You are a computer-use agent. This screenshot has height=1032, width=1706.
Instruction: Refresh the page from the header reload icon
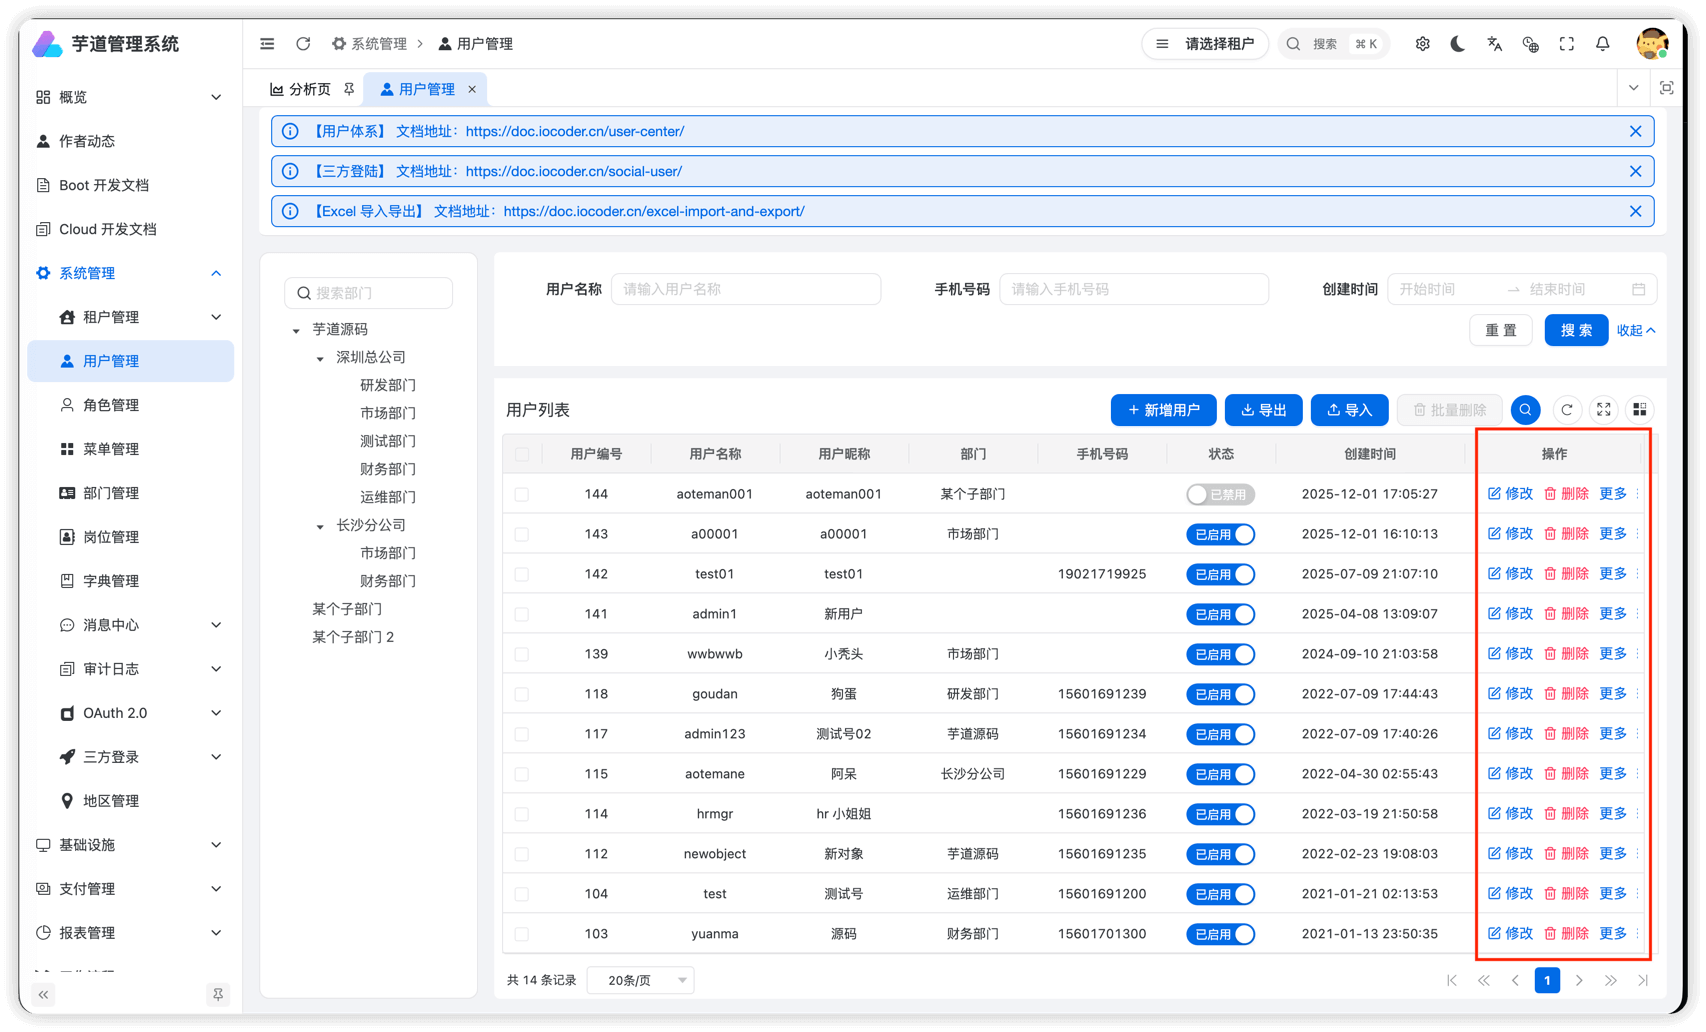pyautogui.click(x=303, y=44)
